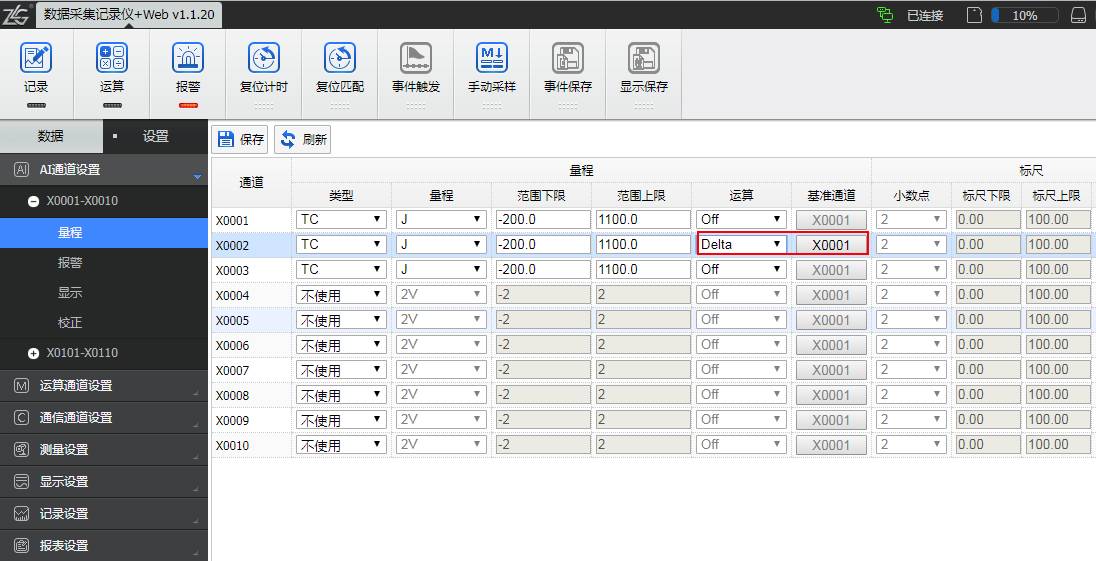Screen dimensions: 1096x561
Task: Click the 刷新 refresh button
Action: click(x=303, y=140)
